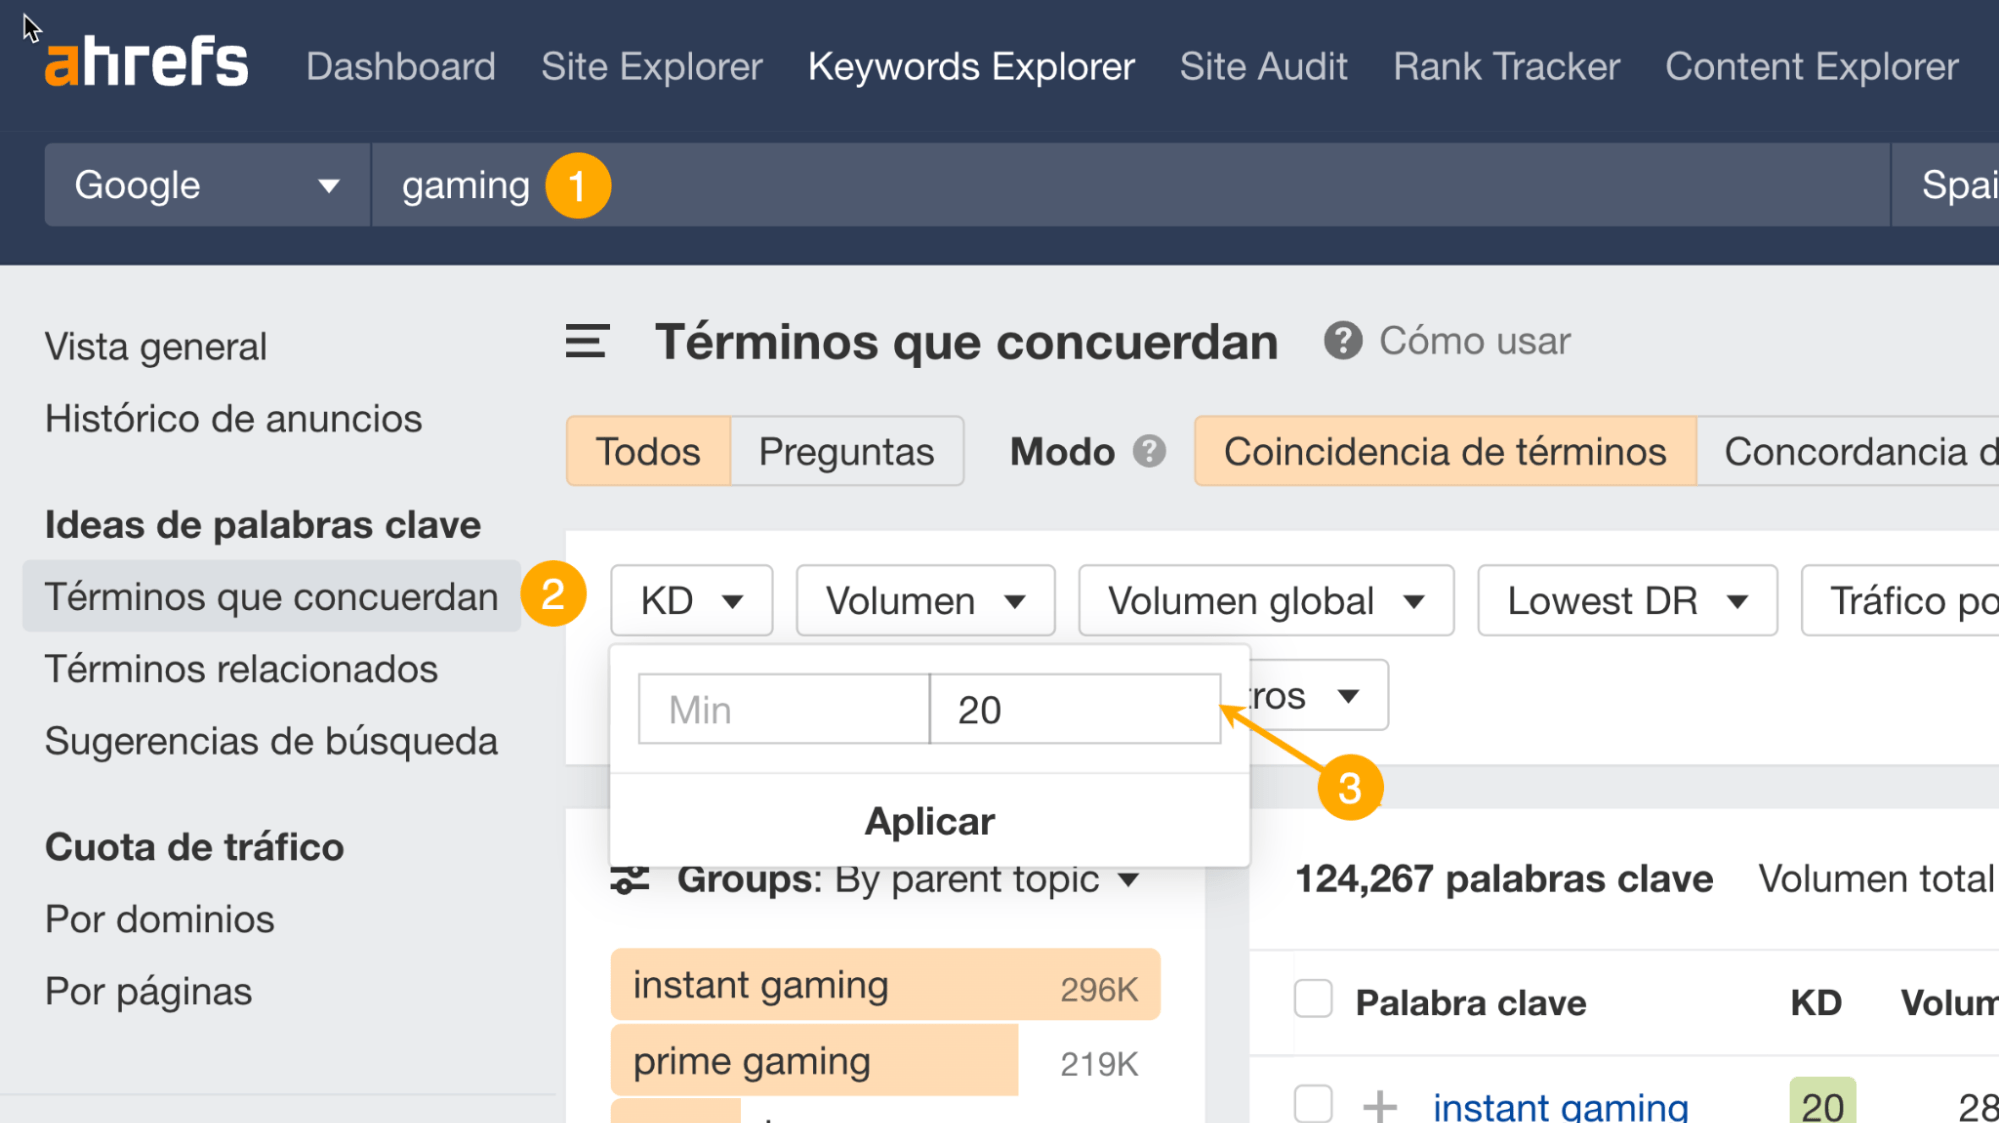Go to Términos relacionados in the sidebar
This screenshot has height=1124, width=1999.
[241, 669]
